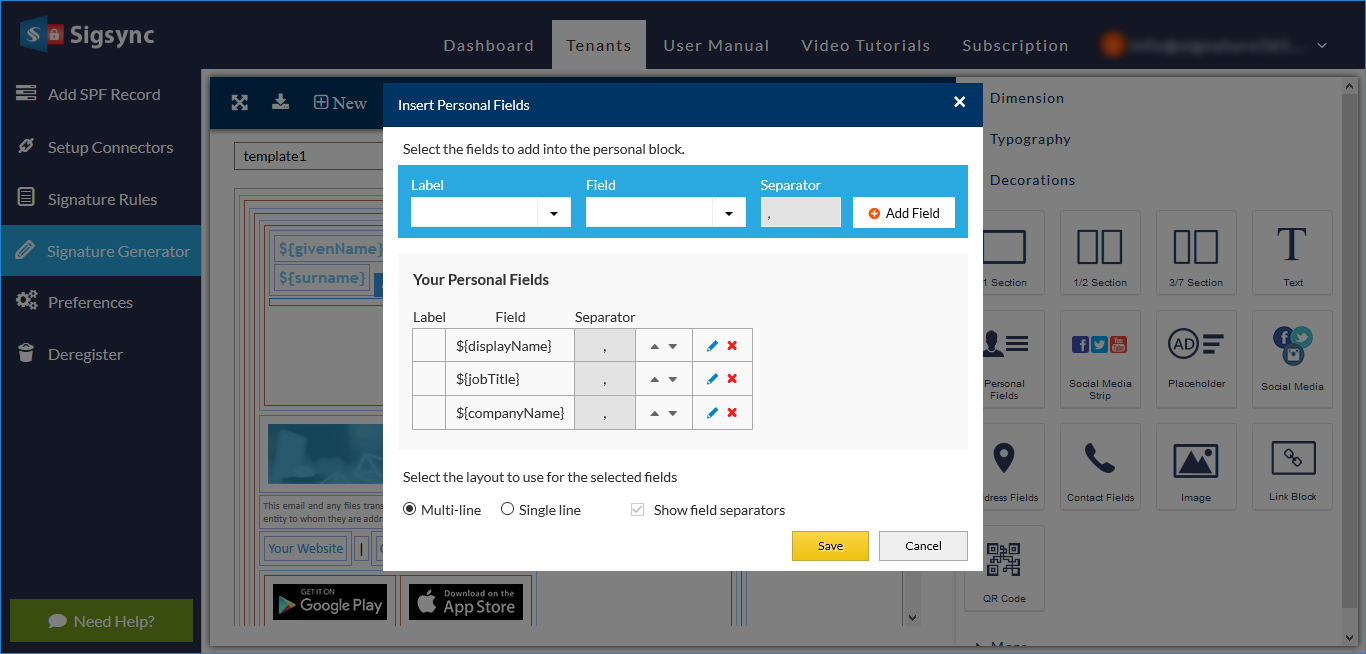The image size is (1366, 654).
Task: Click the fullscreen expand icon in editor toolbar
Action: [239, 102]
